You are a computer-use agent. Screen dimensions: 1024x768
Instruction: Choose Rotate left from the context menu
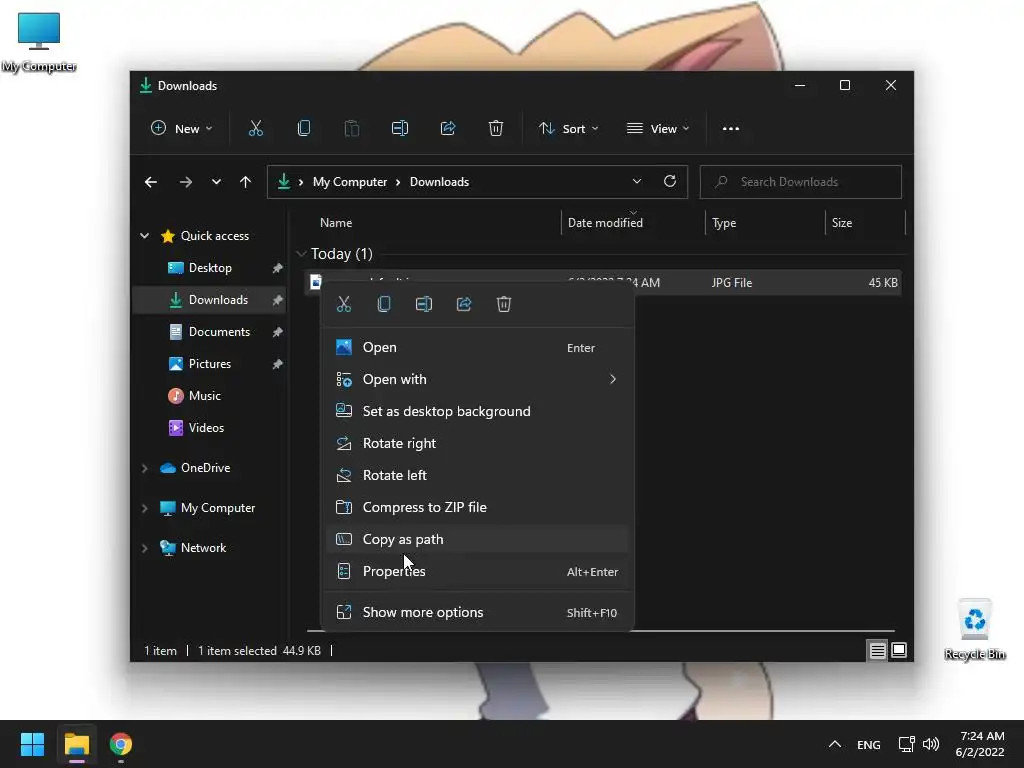click(477, 475)
